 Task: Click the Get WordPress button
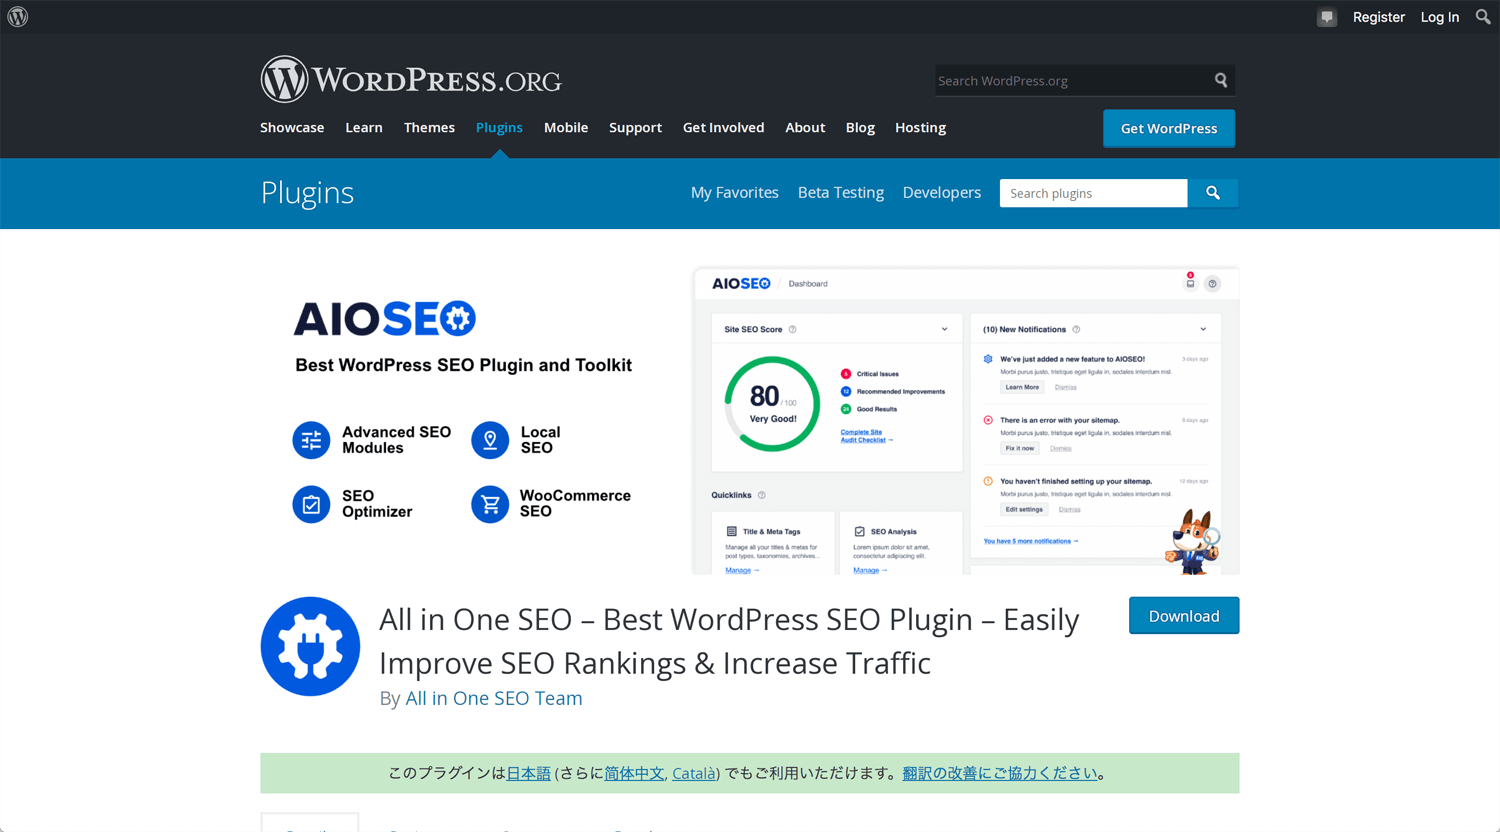click(1169, 128)
